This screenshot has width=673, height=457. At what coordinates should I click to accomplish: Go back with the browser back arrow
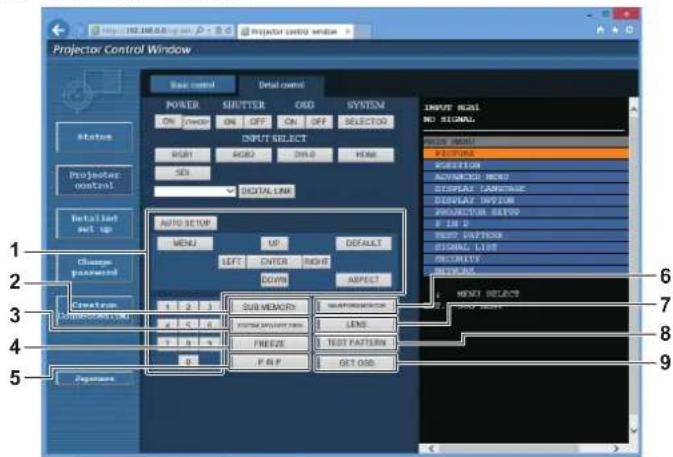click(58, 30)
